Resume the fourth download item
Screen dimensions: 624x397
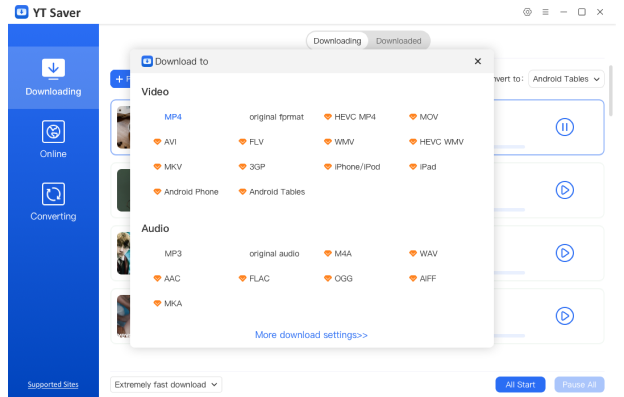[565, 316]
